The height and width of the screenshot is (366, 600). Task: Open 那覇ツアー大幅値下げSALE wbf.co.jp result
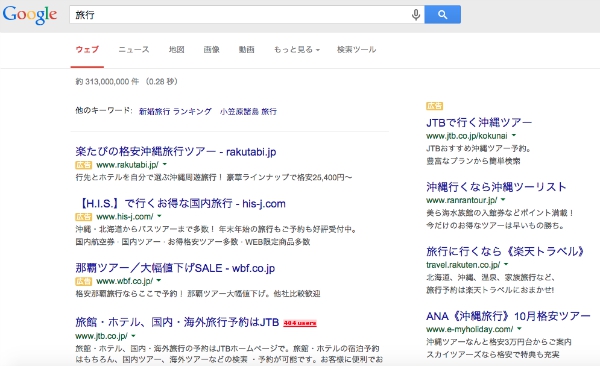click(x=175, y=268)
